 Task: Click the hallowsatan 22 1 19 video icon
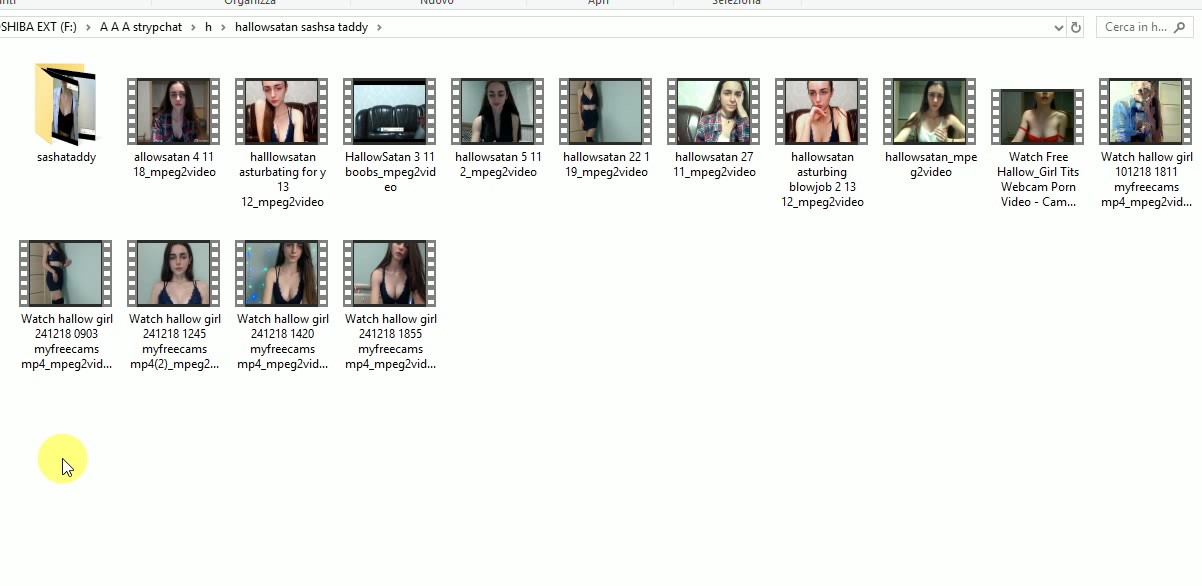point(605,111)
